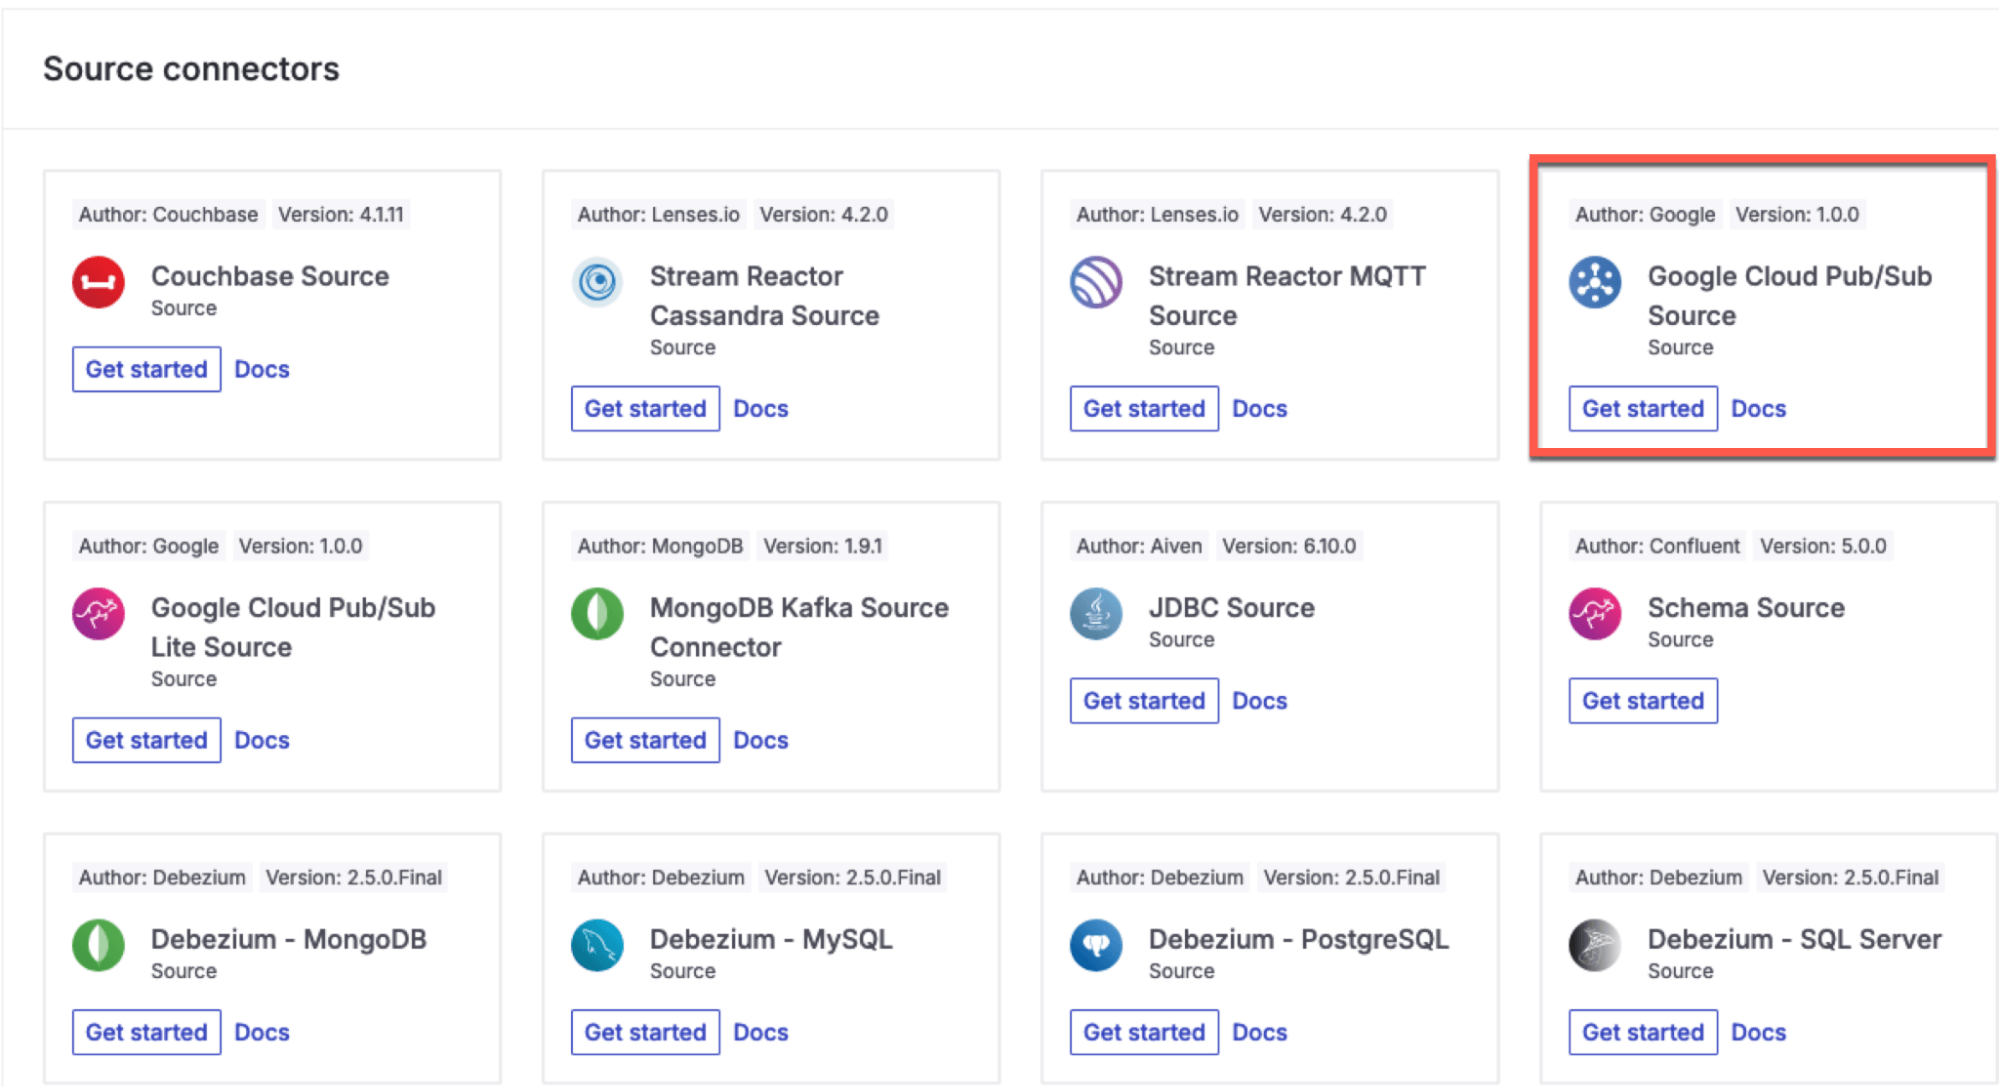
Task: Click the 'Couchbase Source' title text
Action: click(270, 276)
